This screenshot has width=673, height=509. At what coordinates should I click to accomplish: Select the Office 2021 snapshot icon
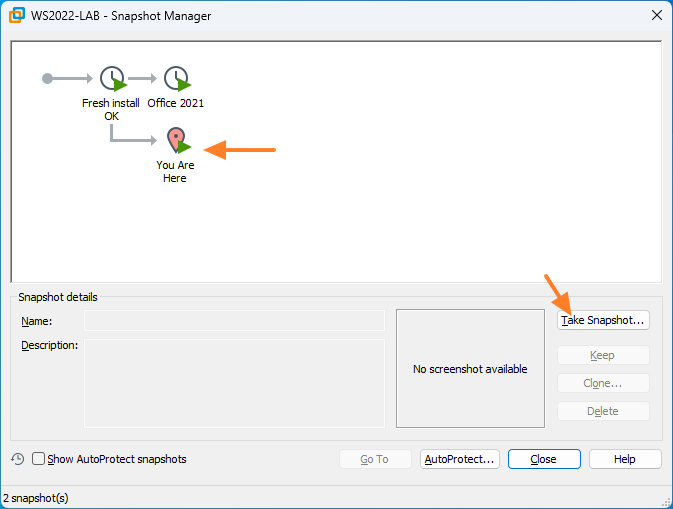pyautogui.click(x=177, y=79)
